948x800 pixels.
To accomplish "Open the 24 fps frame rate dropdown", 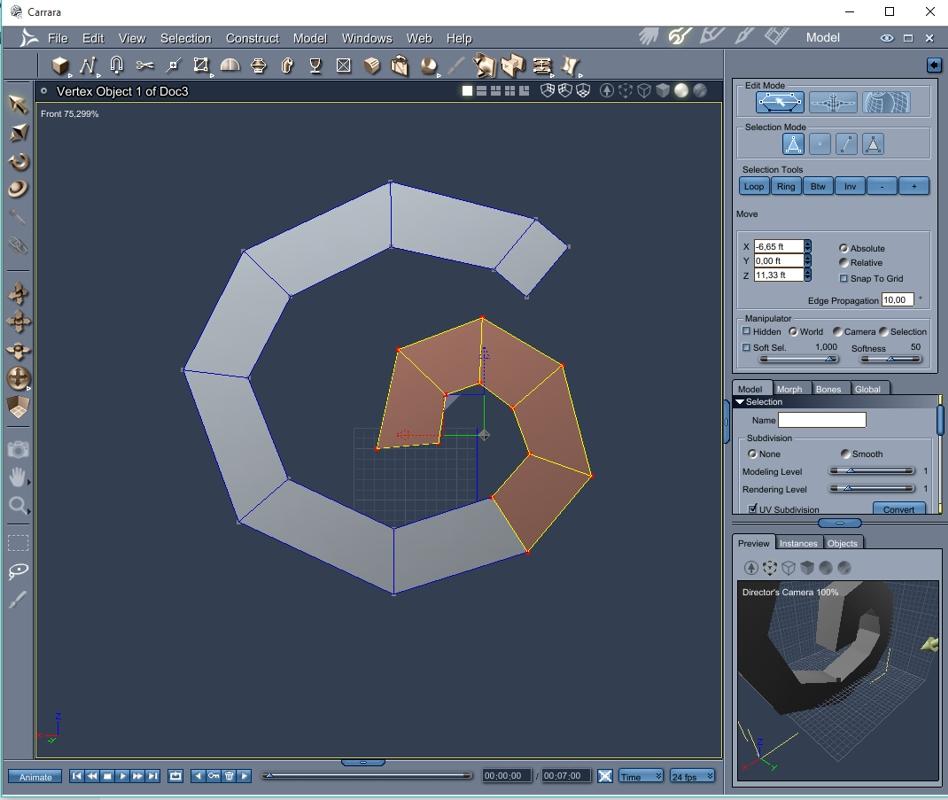I will 692,776.
